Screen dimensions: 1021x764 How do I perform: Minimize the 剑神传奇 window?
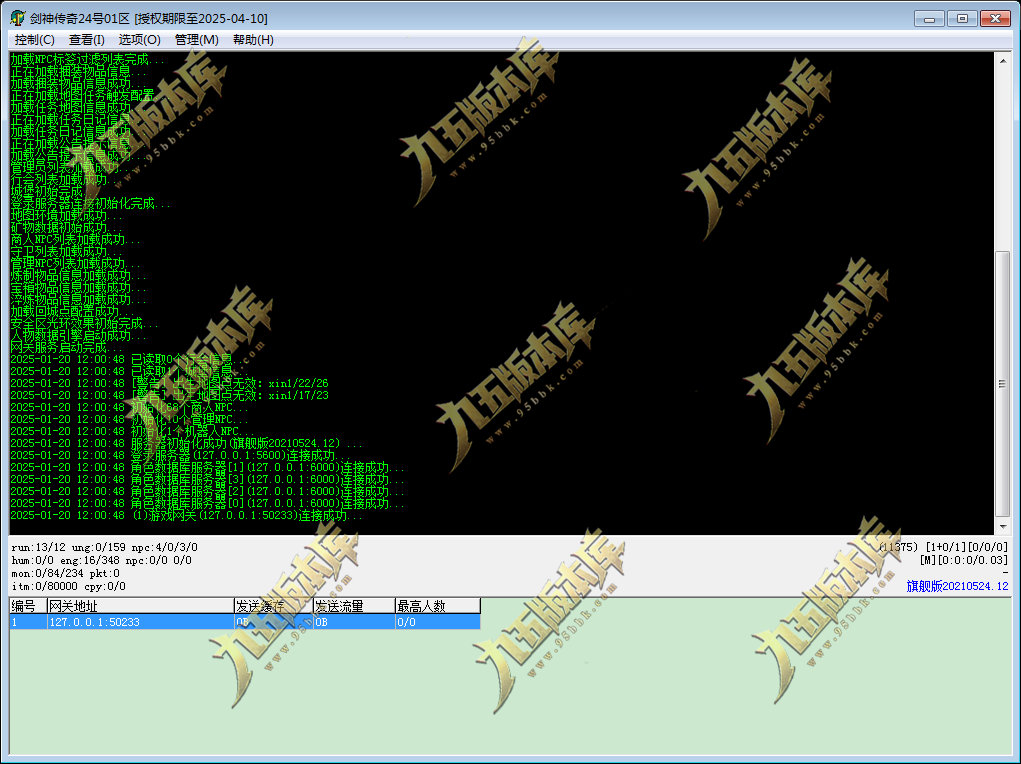pyautogui.click(x=929, y=18)
